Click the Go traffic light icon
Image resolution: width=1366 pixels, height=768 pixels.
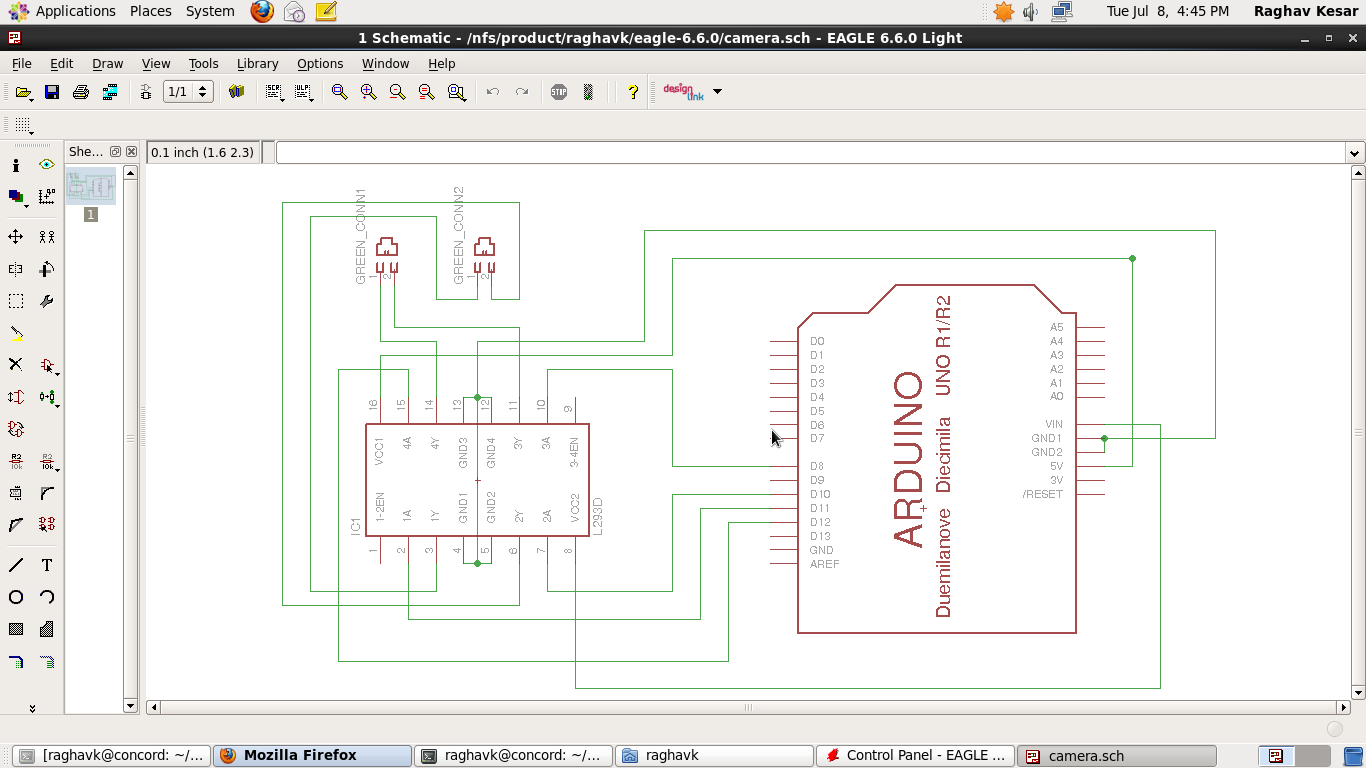(x=588, y=92)
